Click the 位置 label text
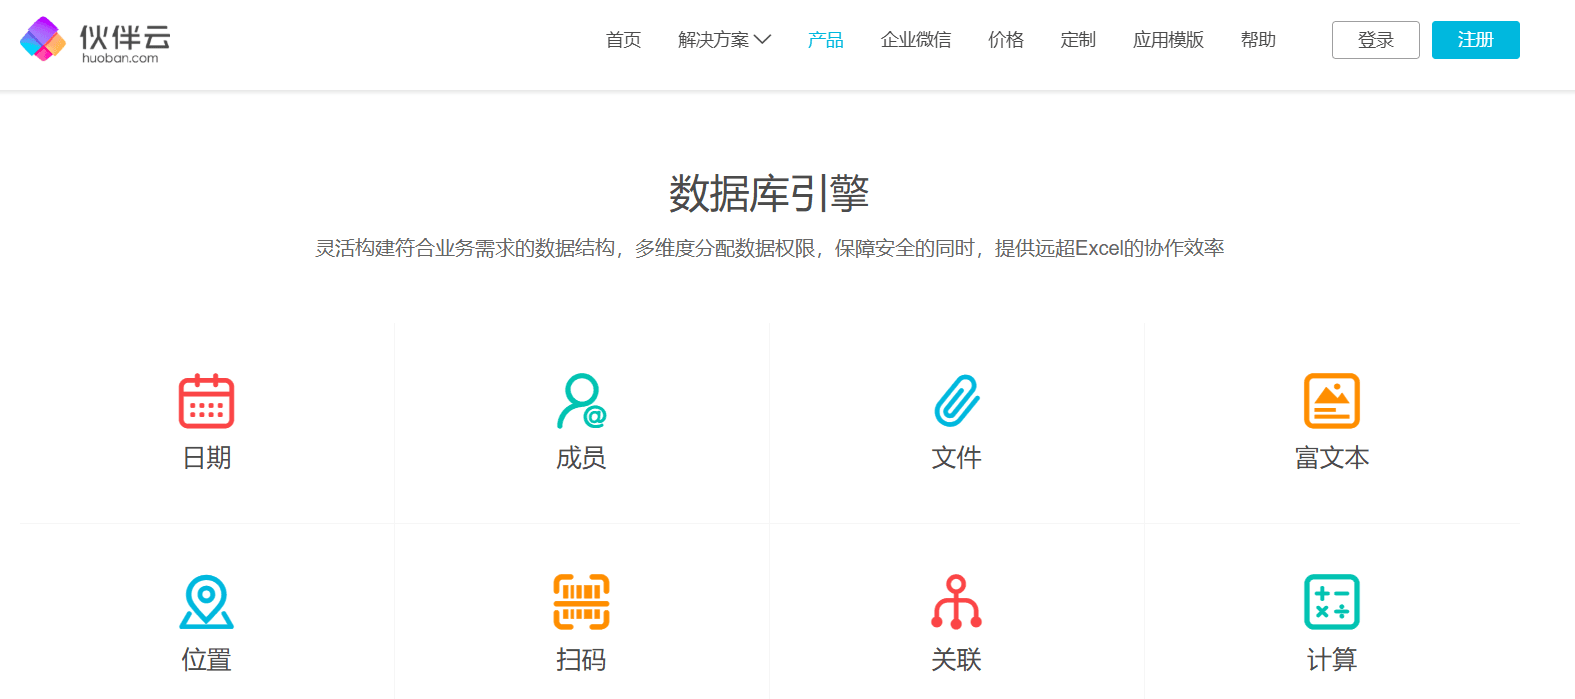Screen dimensions: 1575x699 tap(207, 660)
